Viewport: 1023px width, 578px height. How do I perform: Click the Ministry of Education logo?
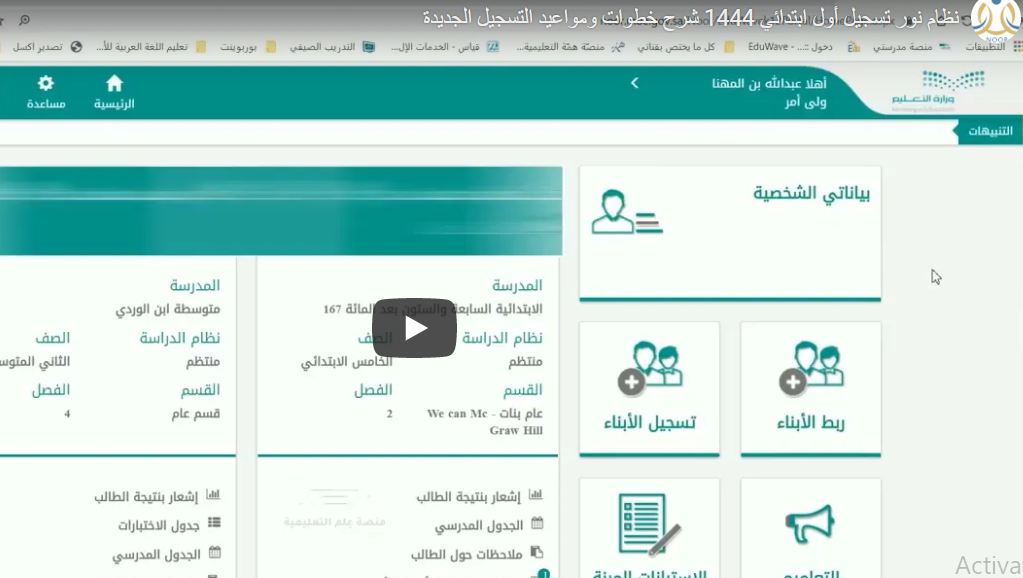(x=924, y=91)
